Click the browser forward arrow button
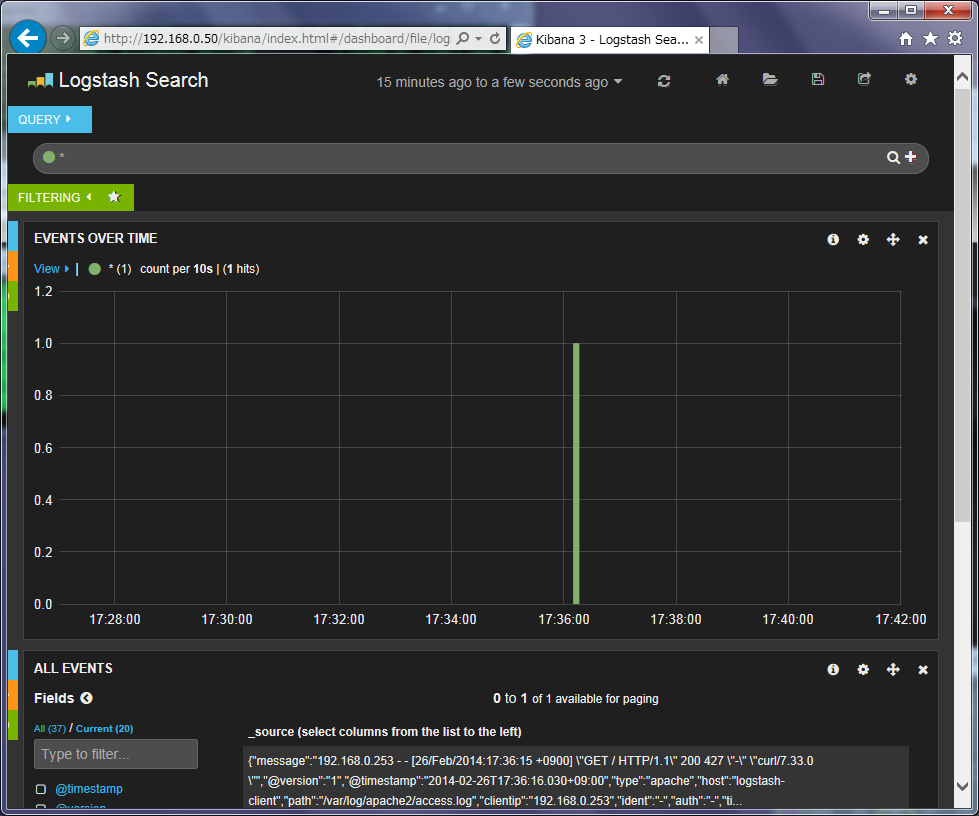 click(62, 38)
